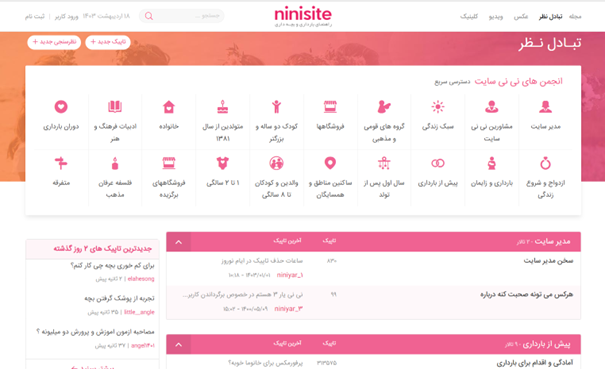
Task: Click جدیدترین تاپیک های ۲ روز گذشته heading
Action: (103, 249)
